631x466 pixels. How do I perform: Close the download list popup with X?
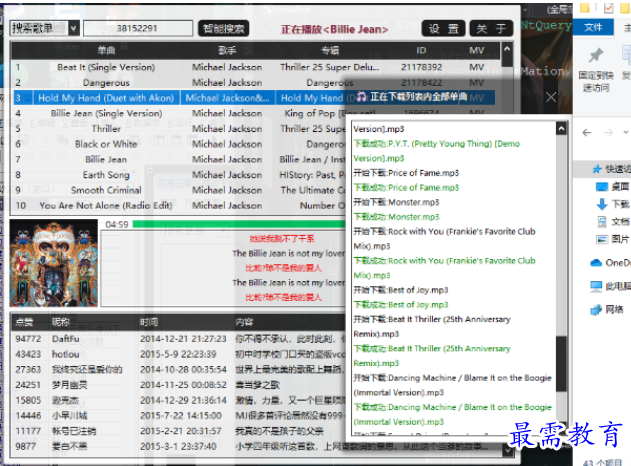(x=551, y=97)
